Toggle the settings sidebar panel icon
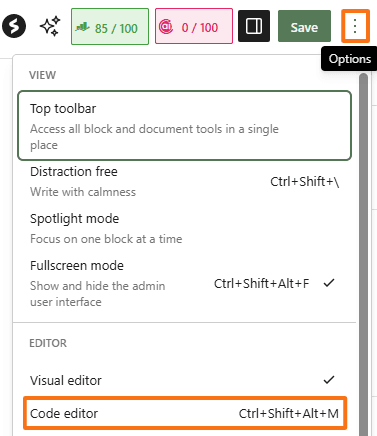Screen dimensions: 377x436 tap(254, 26)
